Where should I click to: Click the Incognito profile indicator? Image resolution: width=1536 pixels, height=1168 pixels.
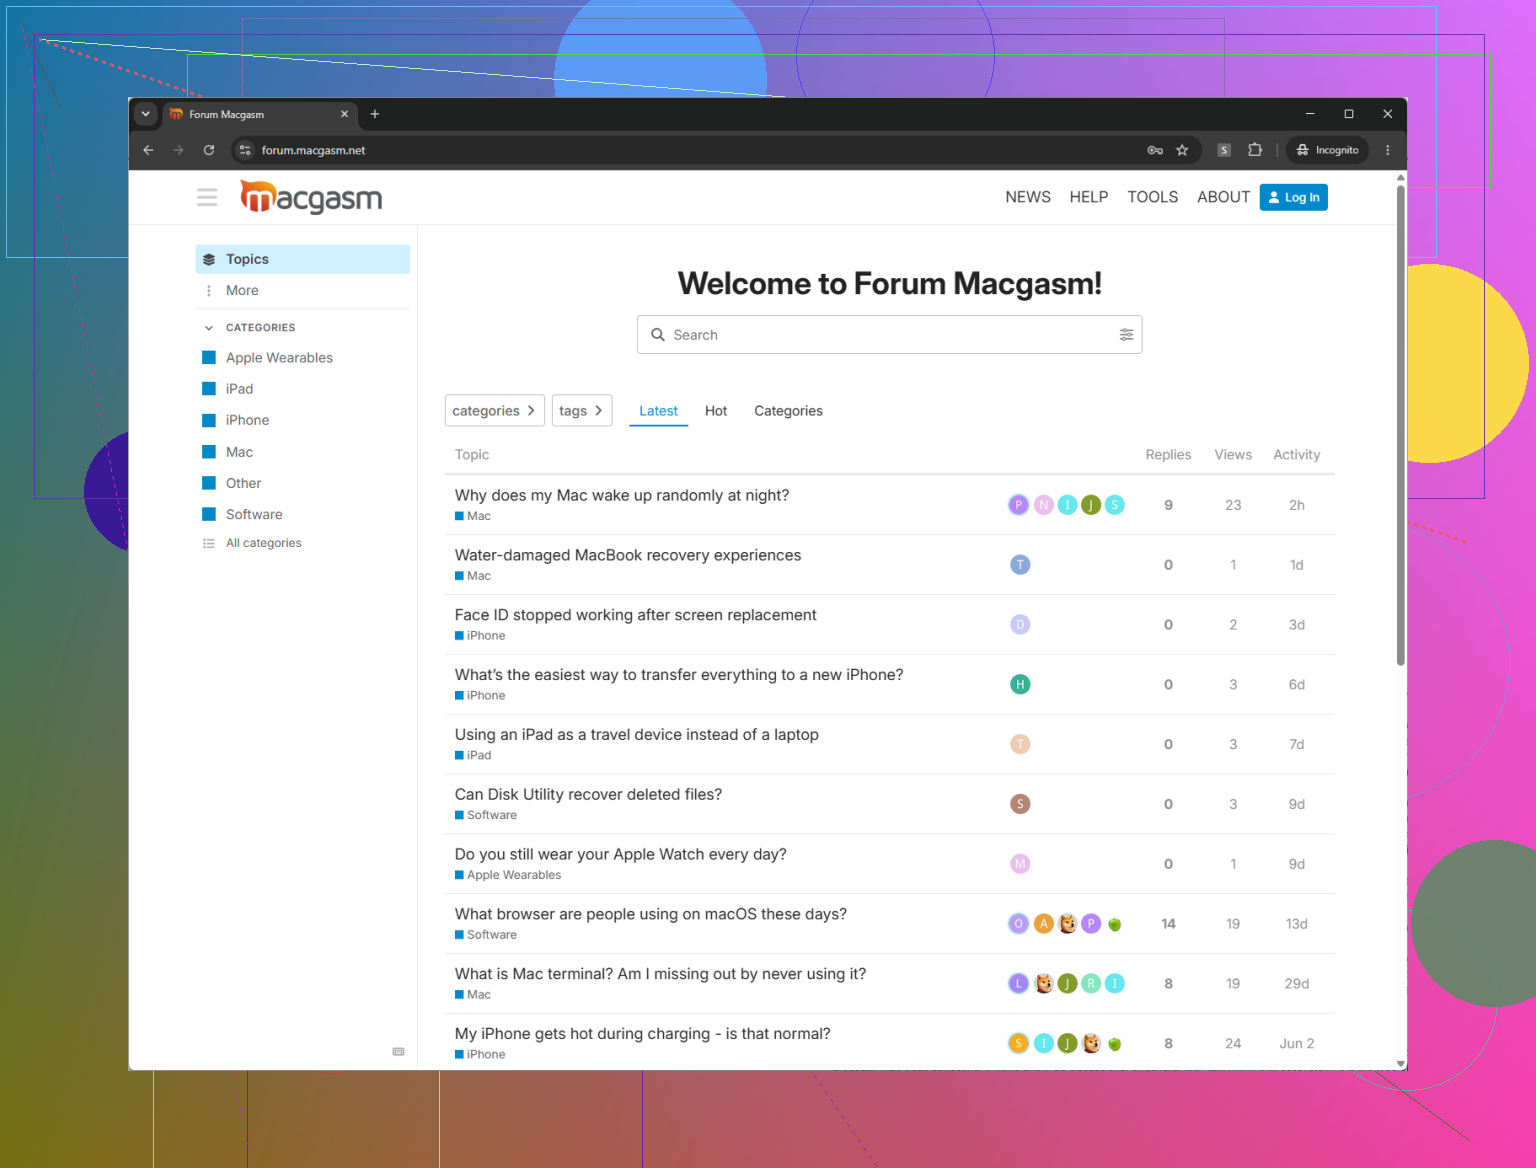[x=1327, y=150]
